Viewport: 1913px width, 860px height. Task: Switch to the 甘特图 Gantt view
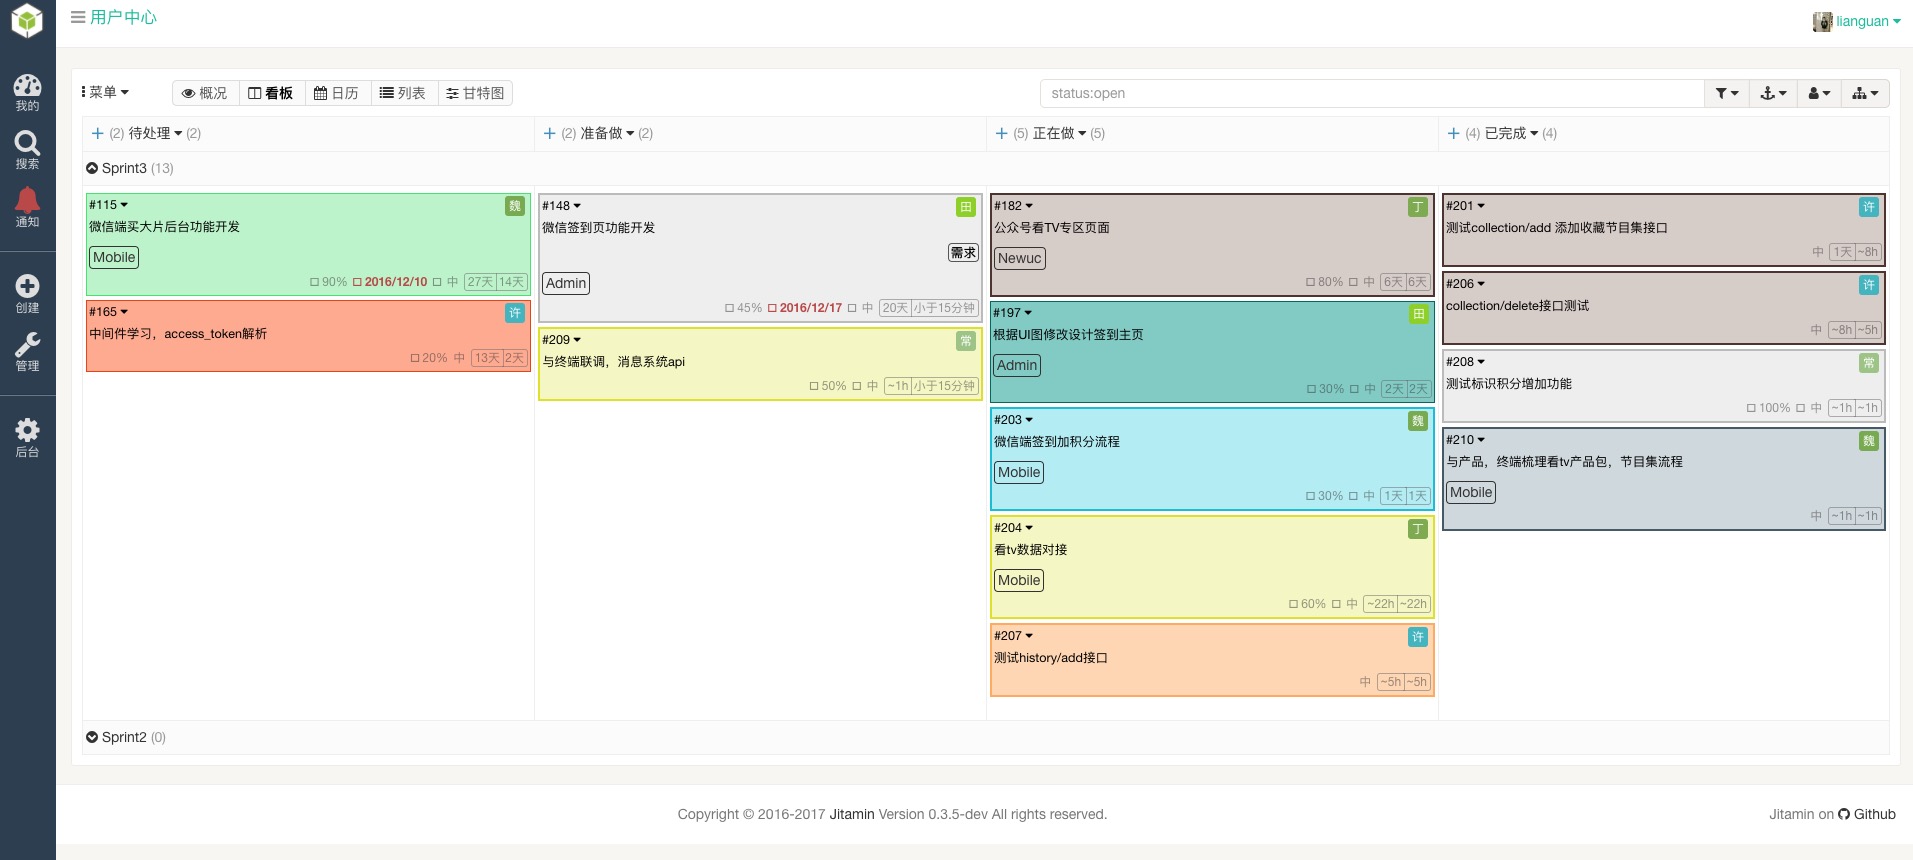point(475,93)
